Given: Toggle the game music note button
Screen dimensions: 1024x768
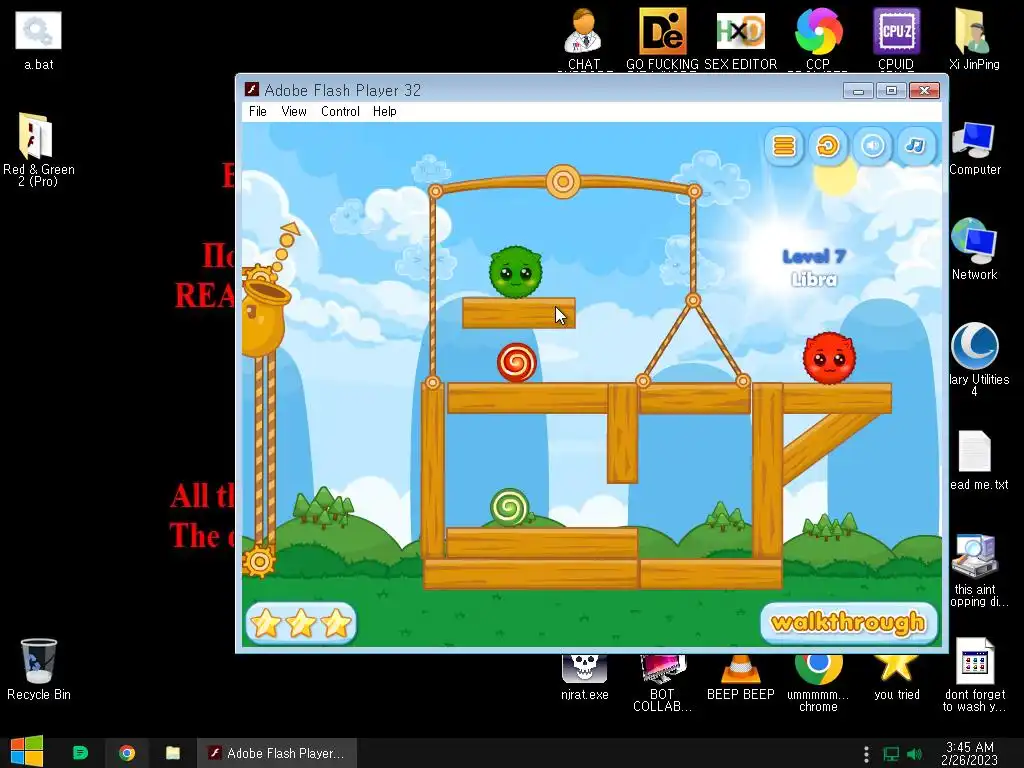Looking at the screenshot, I should point(916,146).
